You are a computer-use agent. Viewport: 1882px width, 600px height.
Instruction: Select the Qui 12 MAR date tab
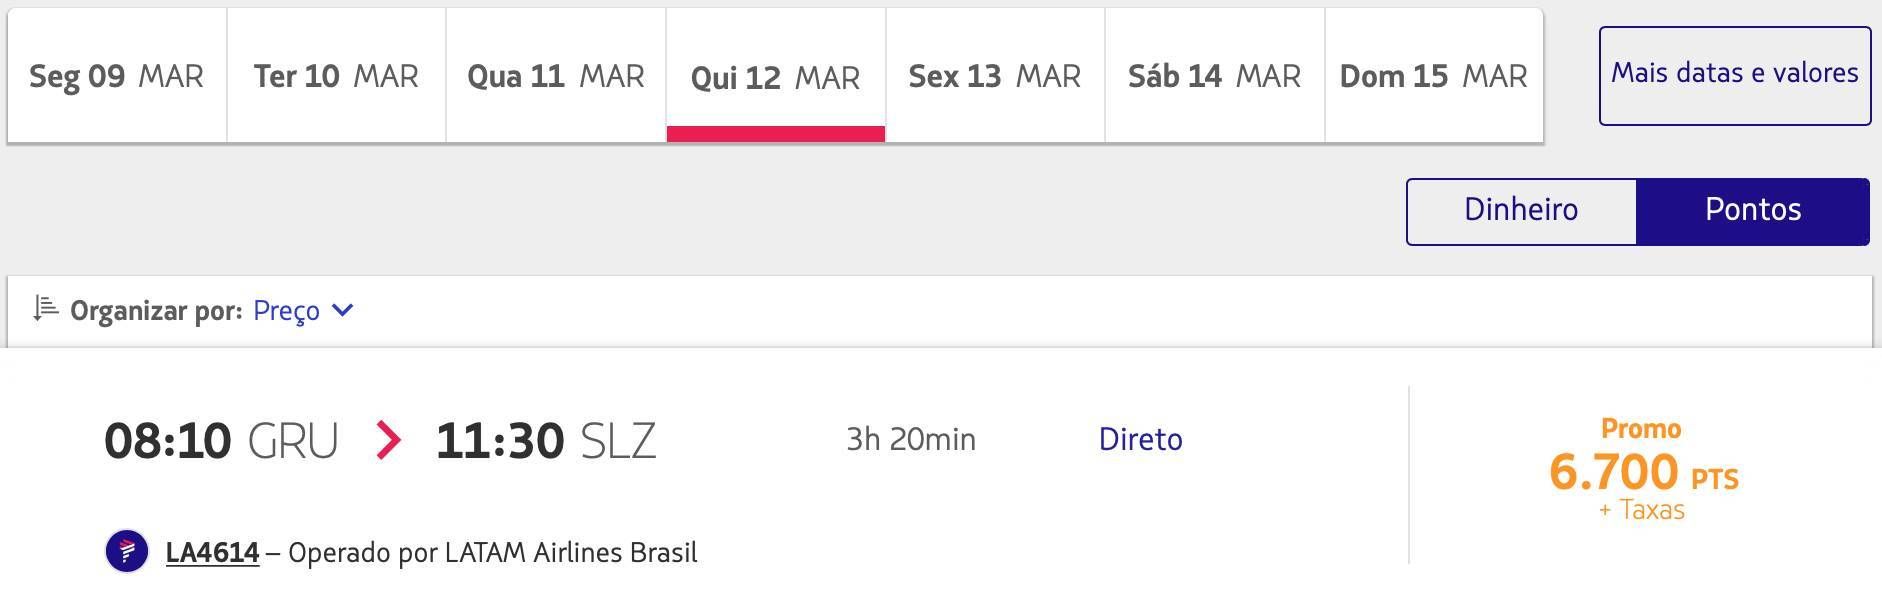click(x=776, y=76)
